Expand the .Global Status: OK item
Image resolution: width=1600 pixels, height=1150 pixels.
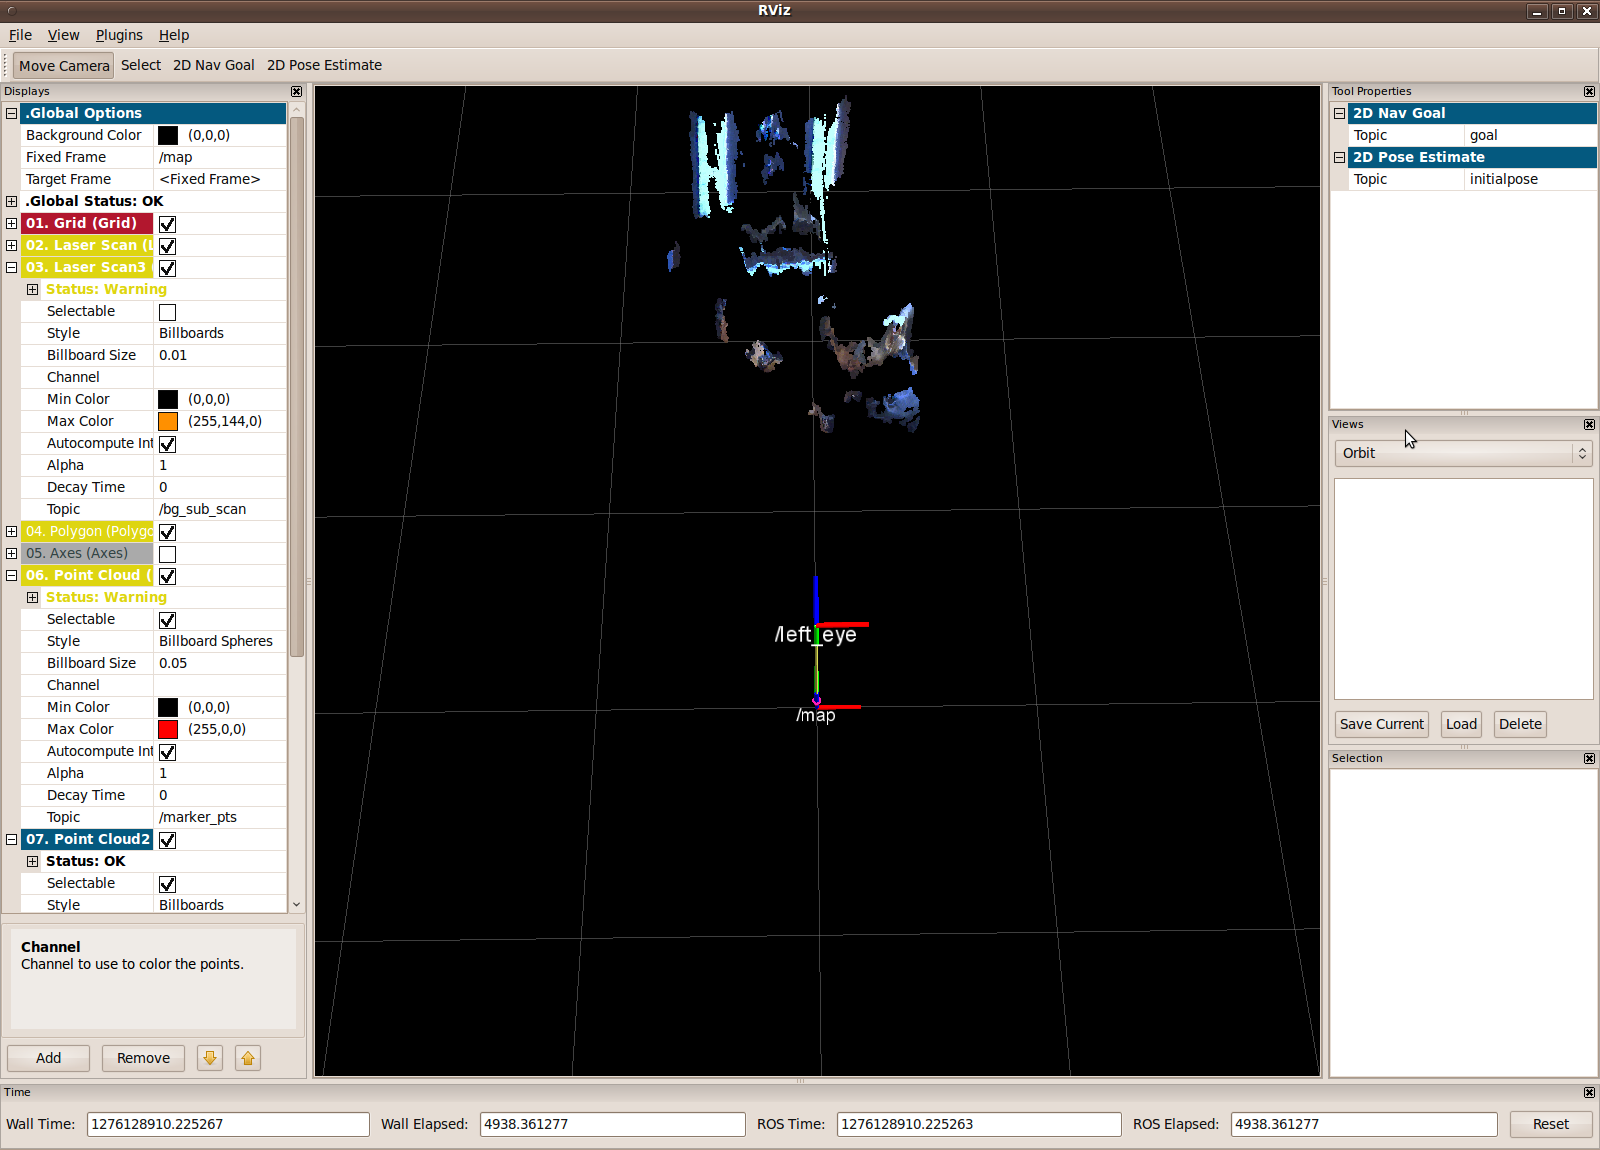[x=11, y=201]
